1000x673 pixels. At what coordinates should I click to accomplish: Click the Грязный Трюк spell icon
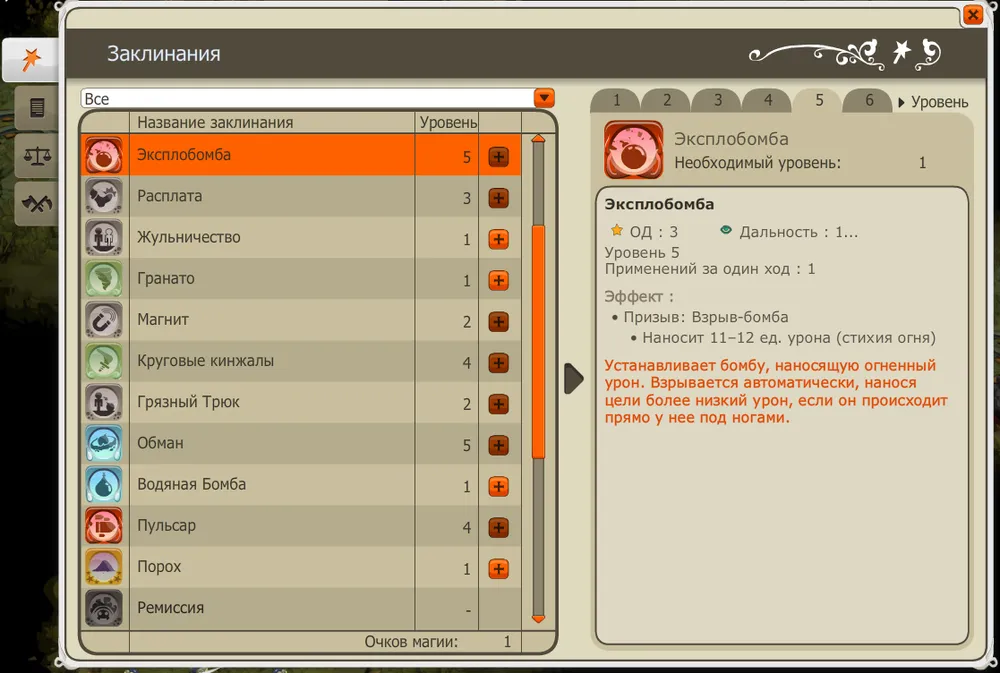pos(104,402)
